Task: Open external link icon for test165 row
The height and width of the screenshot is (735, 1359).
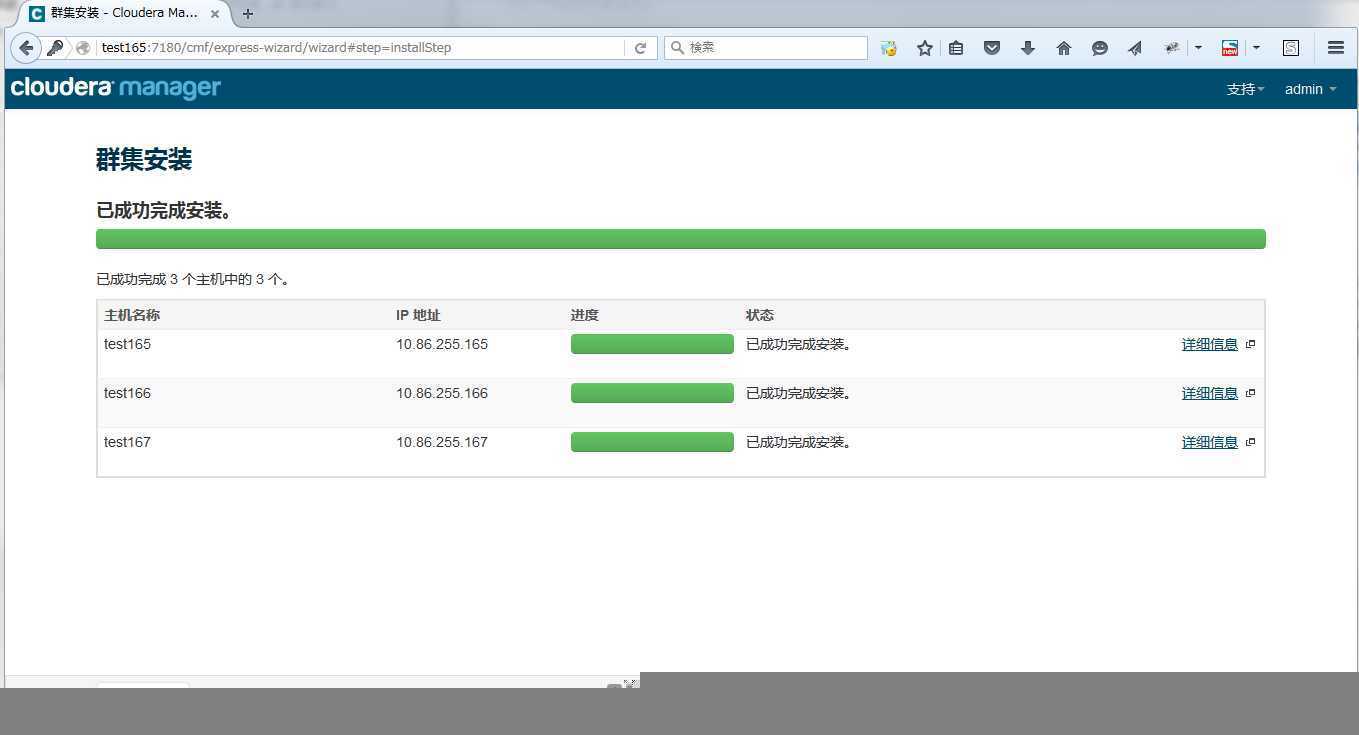Action: [1250, 344]
